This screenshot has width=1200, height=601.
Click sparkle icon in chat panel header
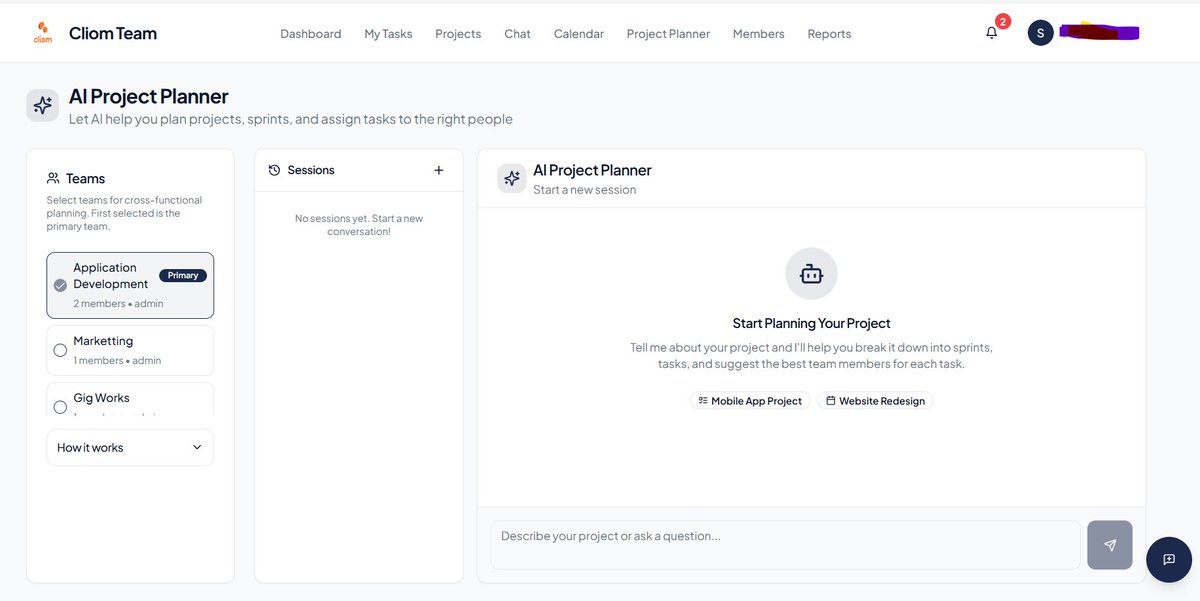[512, 178]
